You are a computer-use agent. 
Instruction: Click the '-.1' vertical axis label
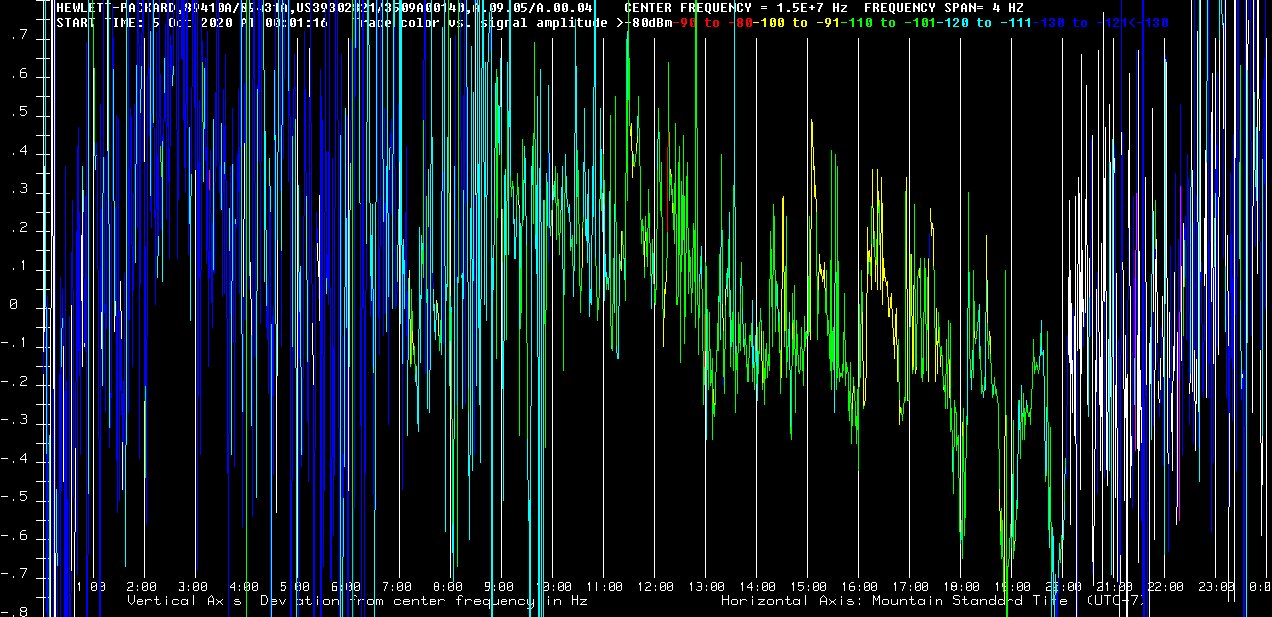tap(15, 344)
